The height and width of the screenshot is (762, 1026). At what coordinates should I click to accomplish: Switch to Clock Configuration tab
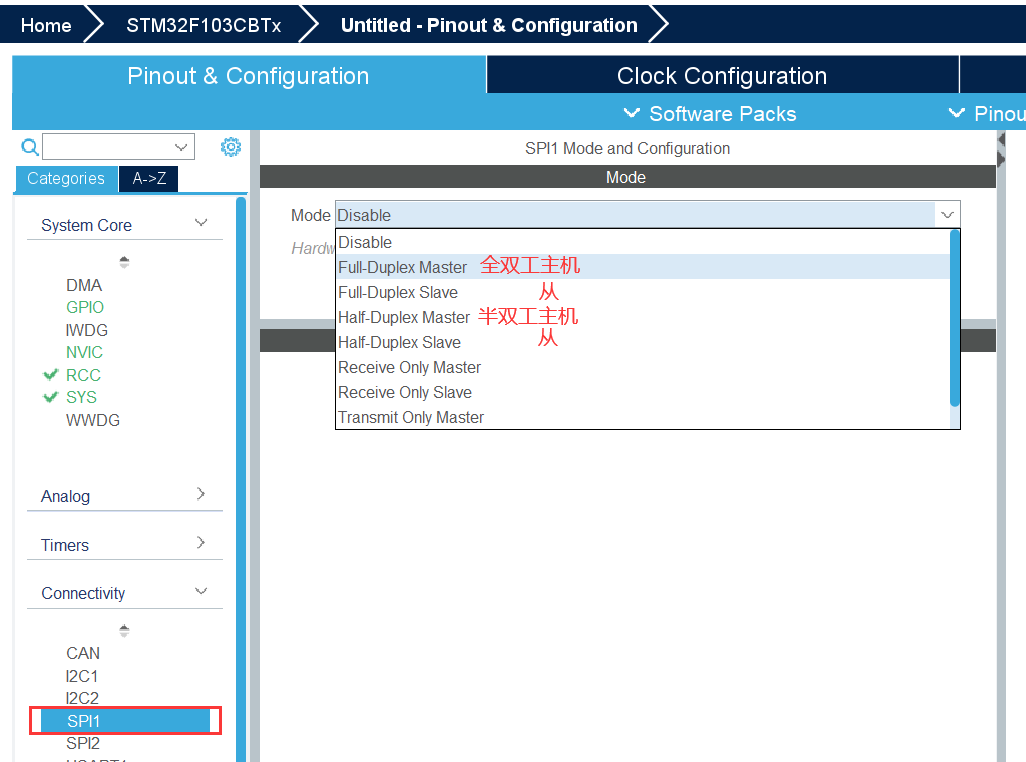tap(722, 75)
